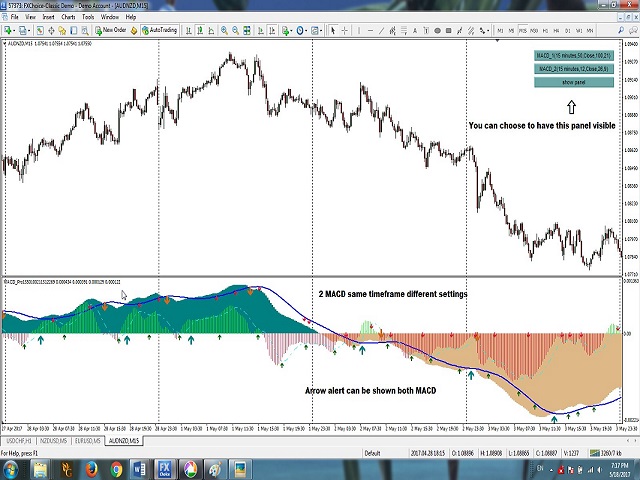Click the New Chart toolbar icon

pyautogui.click(x=8, y=30)
